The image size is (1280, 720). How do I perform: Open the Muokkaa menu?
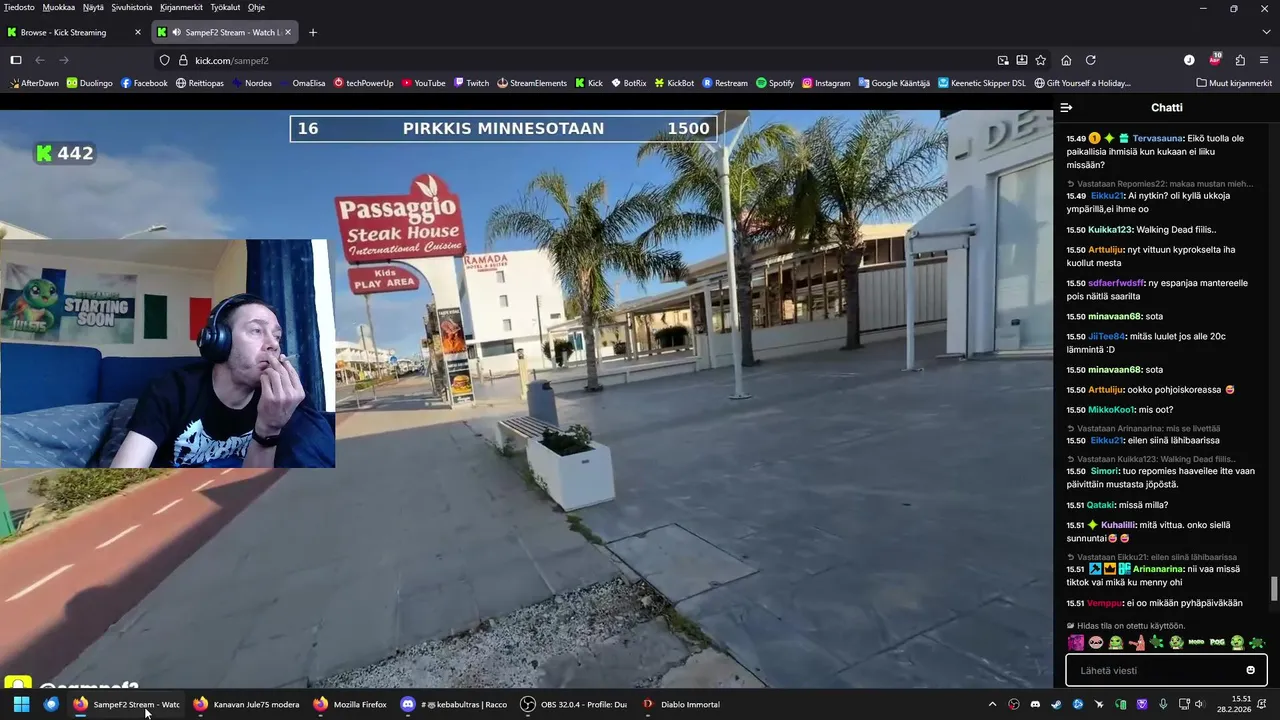pos(59,7)
